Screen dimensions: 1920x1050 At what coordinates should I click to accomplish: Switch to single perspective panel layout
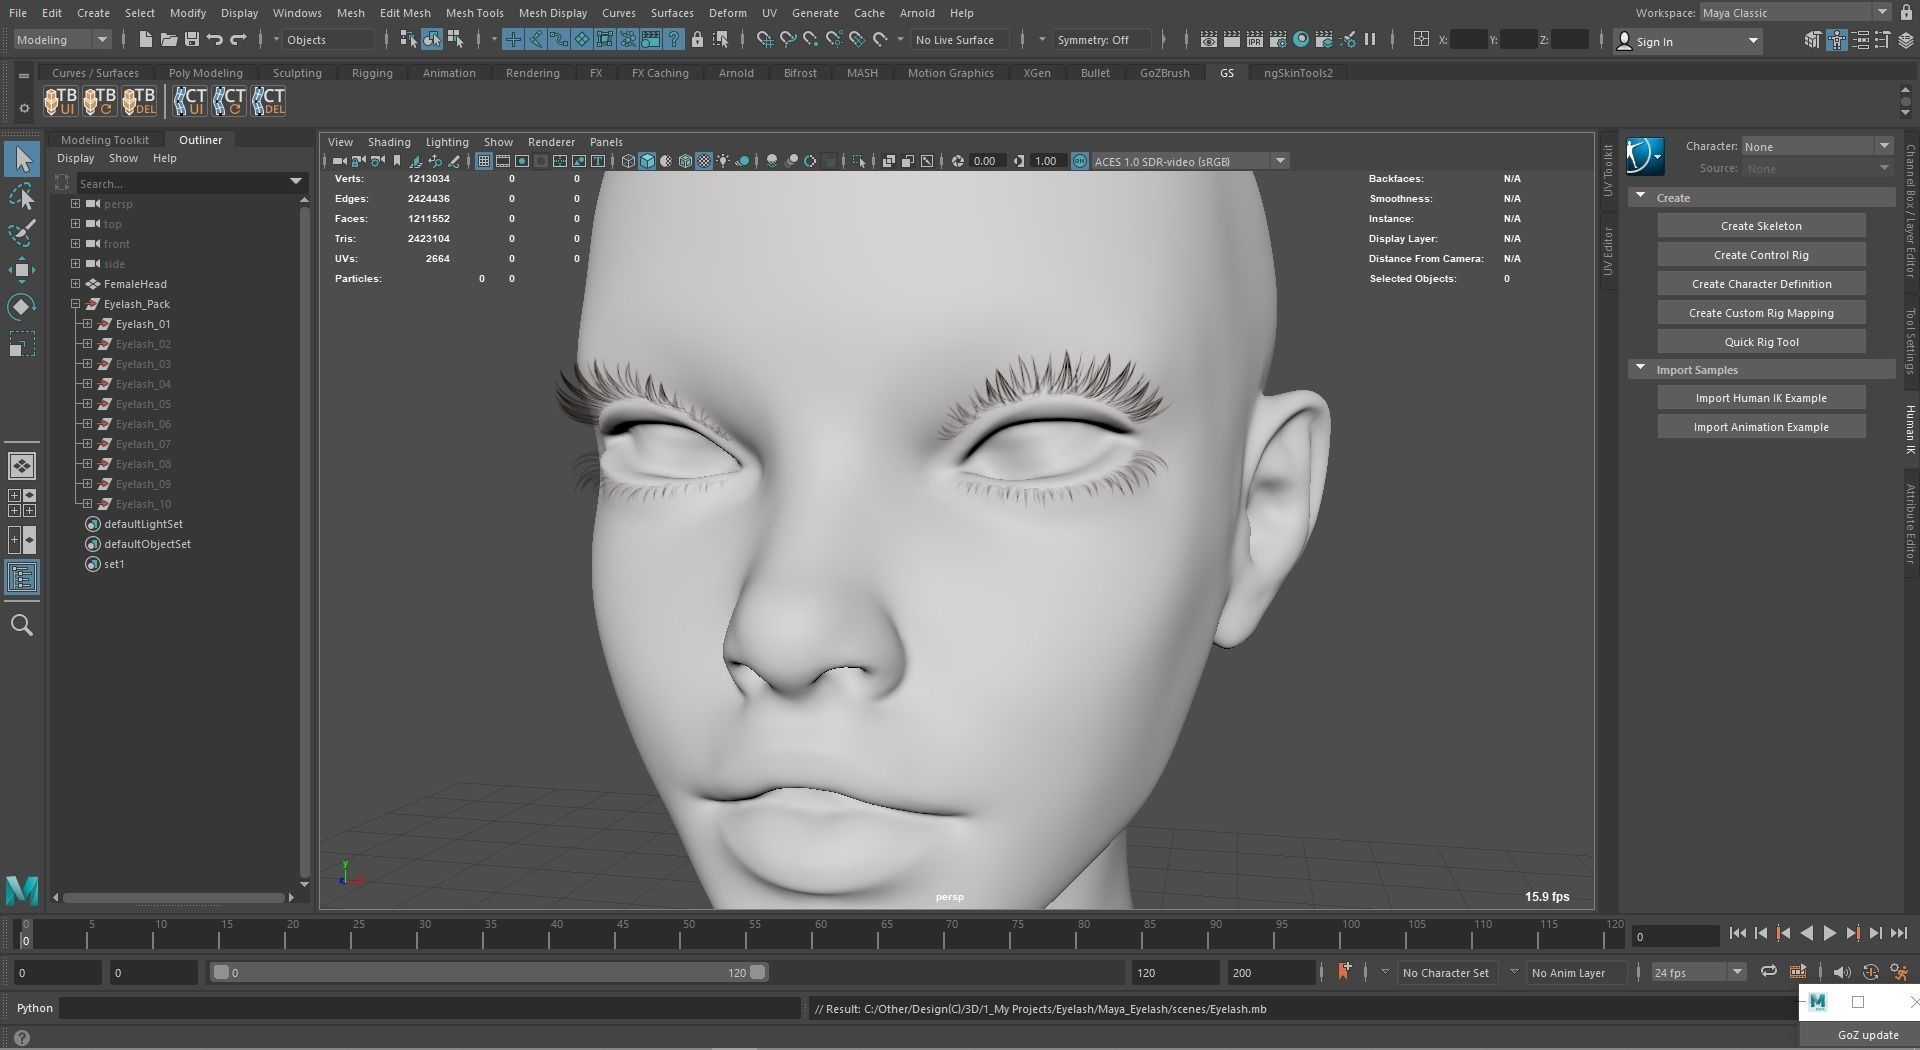tap(22, 466)
